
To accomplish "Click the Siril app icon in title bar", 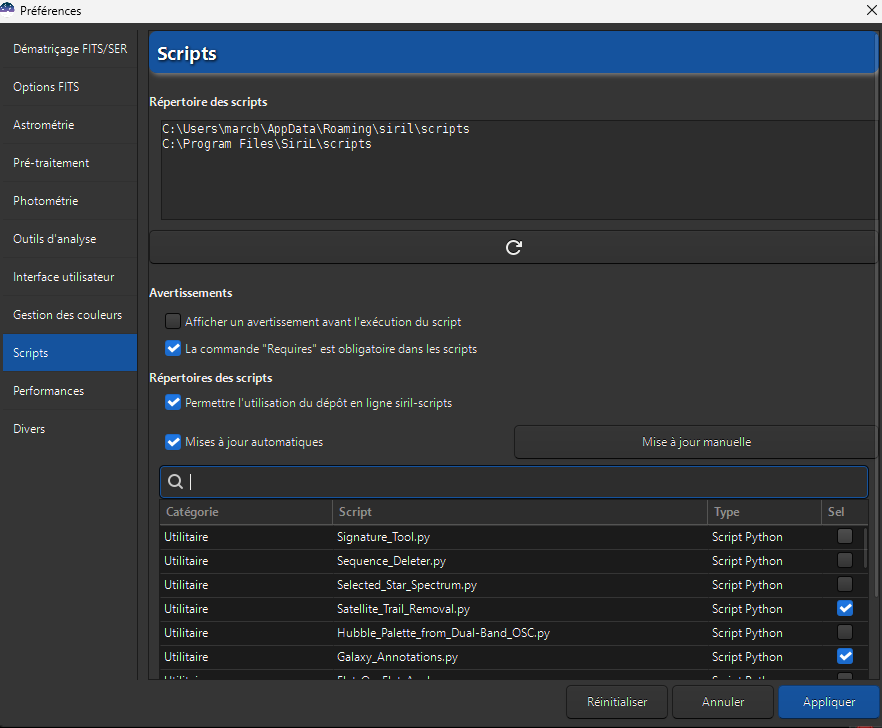I will pos(8,10).
